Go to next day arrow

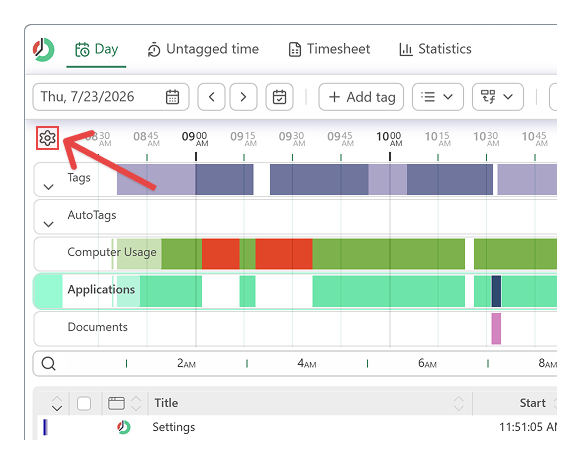pos(243,97)
